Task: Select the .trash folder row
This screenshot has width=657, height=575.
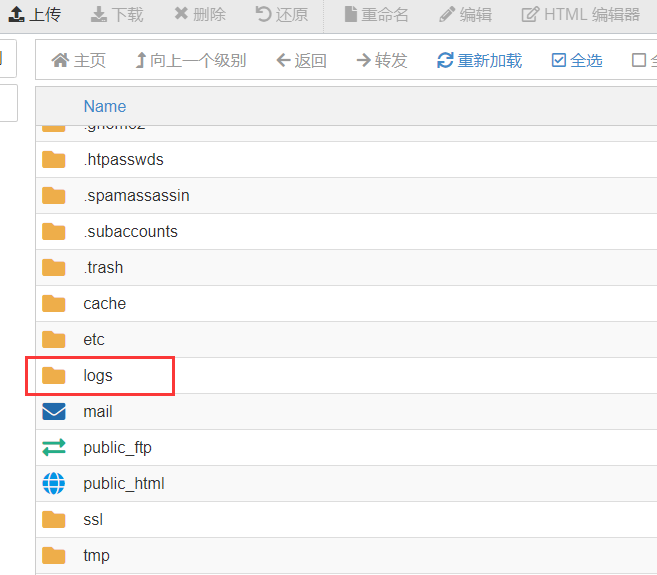Action: (103, 268)
